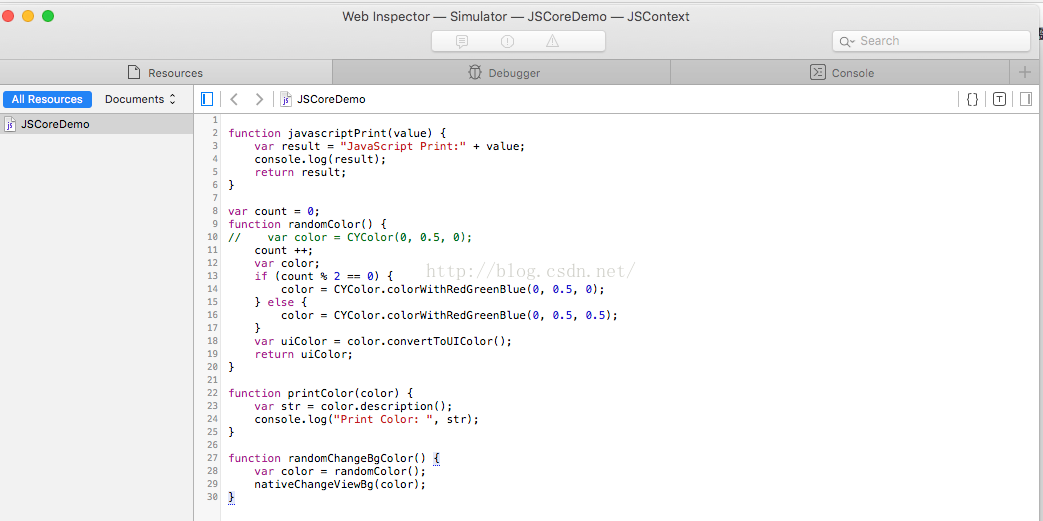
Task: Click the magnifier icon in Search field
Action: (x=847, y=41)
